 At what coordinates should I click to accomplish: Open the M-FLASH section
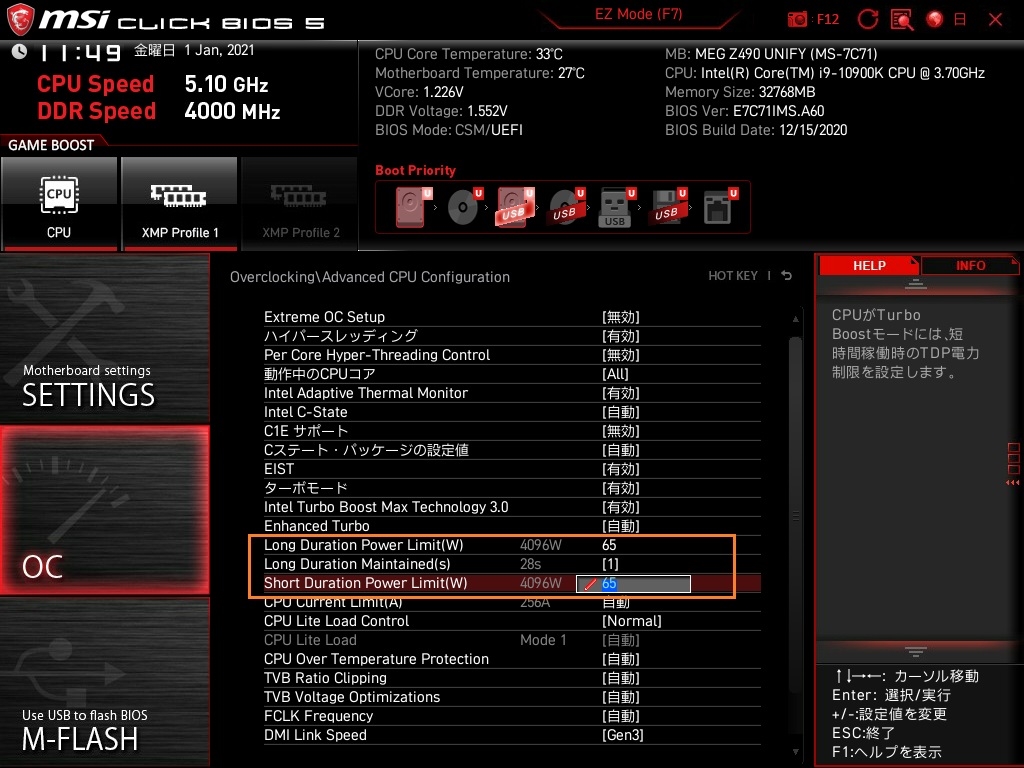tap(104, 682)
